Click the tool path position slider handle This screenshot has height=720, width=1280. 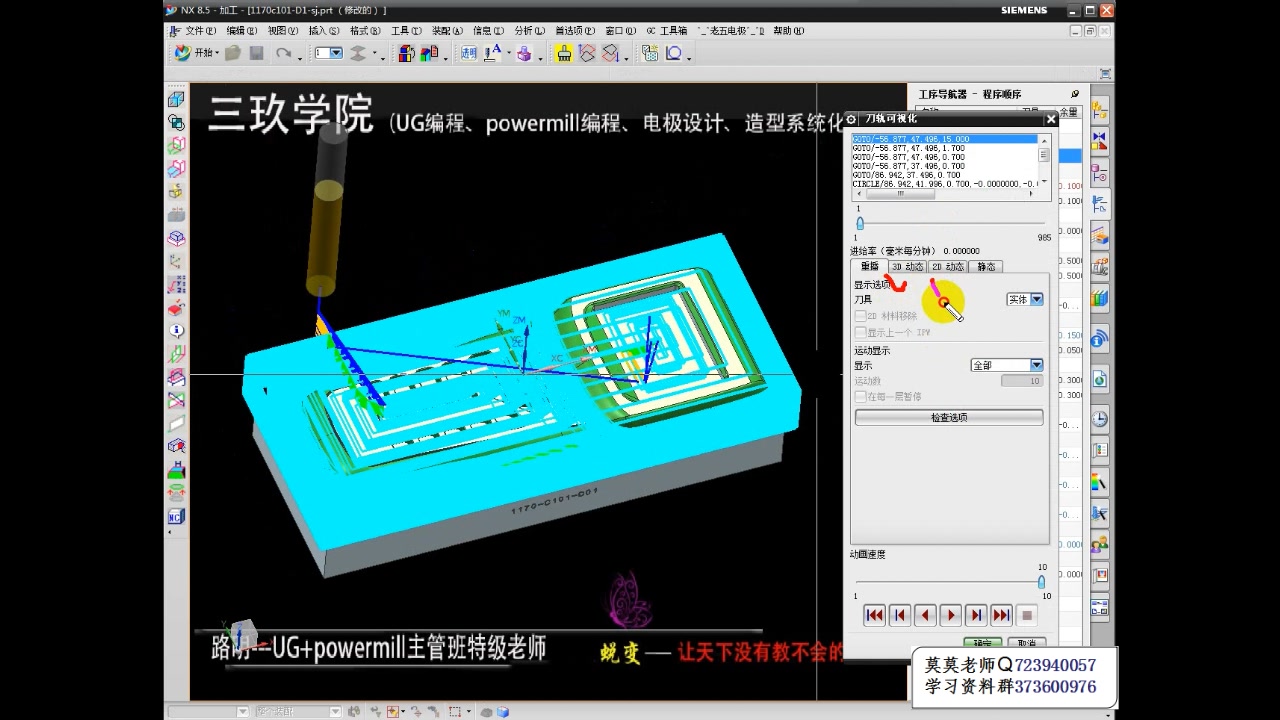[860, 223]
